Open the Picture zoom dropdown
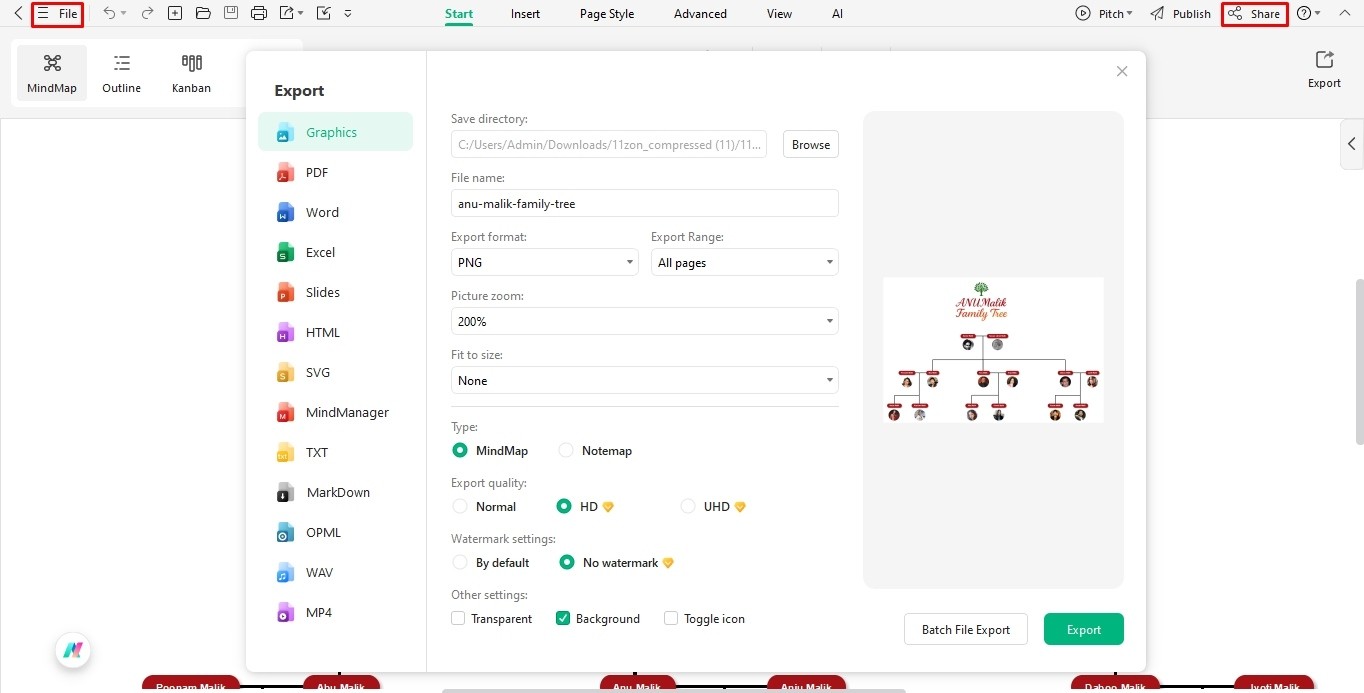 pyautogui.click(x=643, y=321)
